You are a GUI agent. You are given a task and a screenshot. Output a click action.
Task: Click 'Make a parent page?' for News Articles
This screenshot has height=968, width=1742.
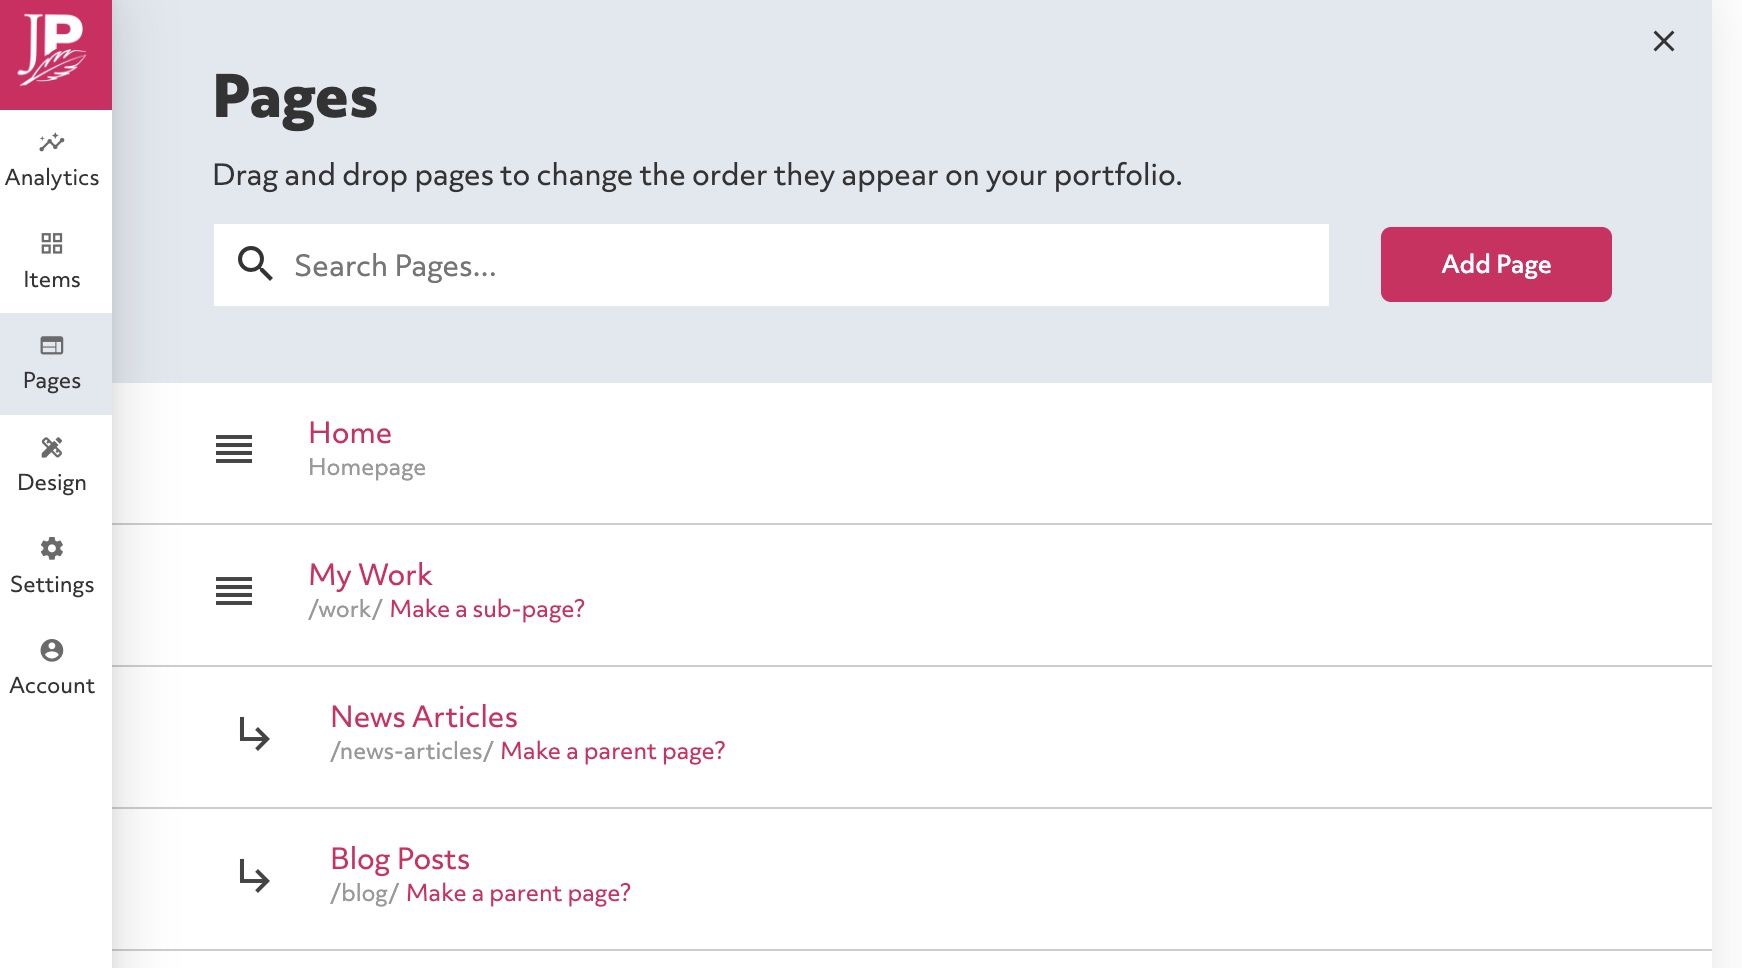click(x=613, y=750)
